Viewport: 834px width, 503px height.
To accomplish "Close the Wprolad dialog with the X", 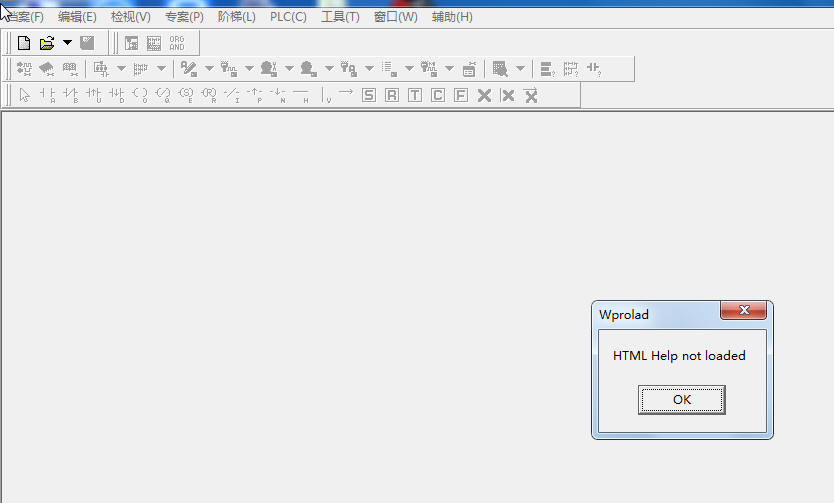I will click(x=744, y=312).
